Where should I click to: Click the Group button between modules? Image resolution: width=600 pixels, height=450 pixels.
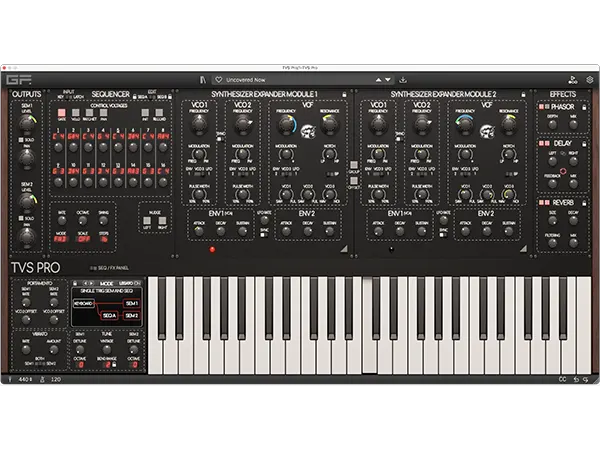[354, 165]
